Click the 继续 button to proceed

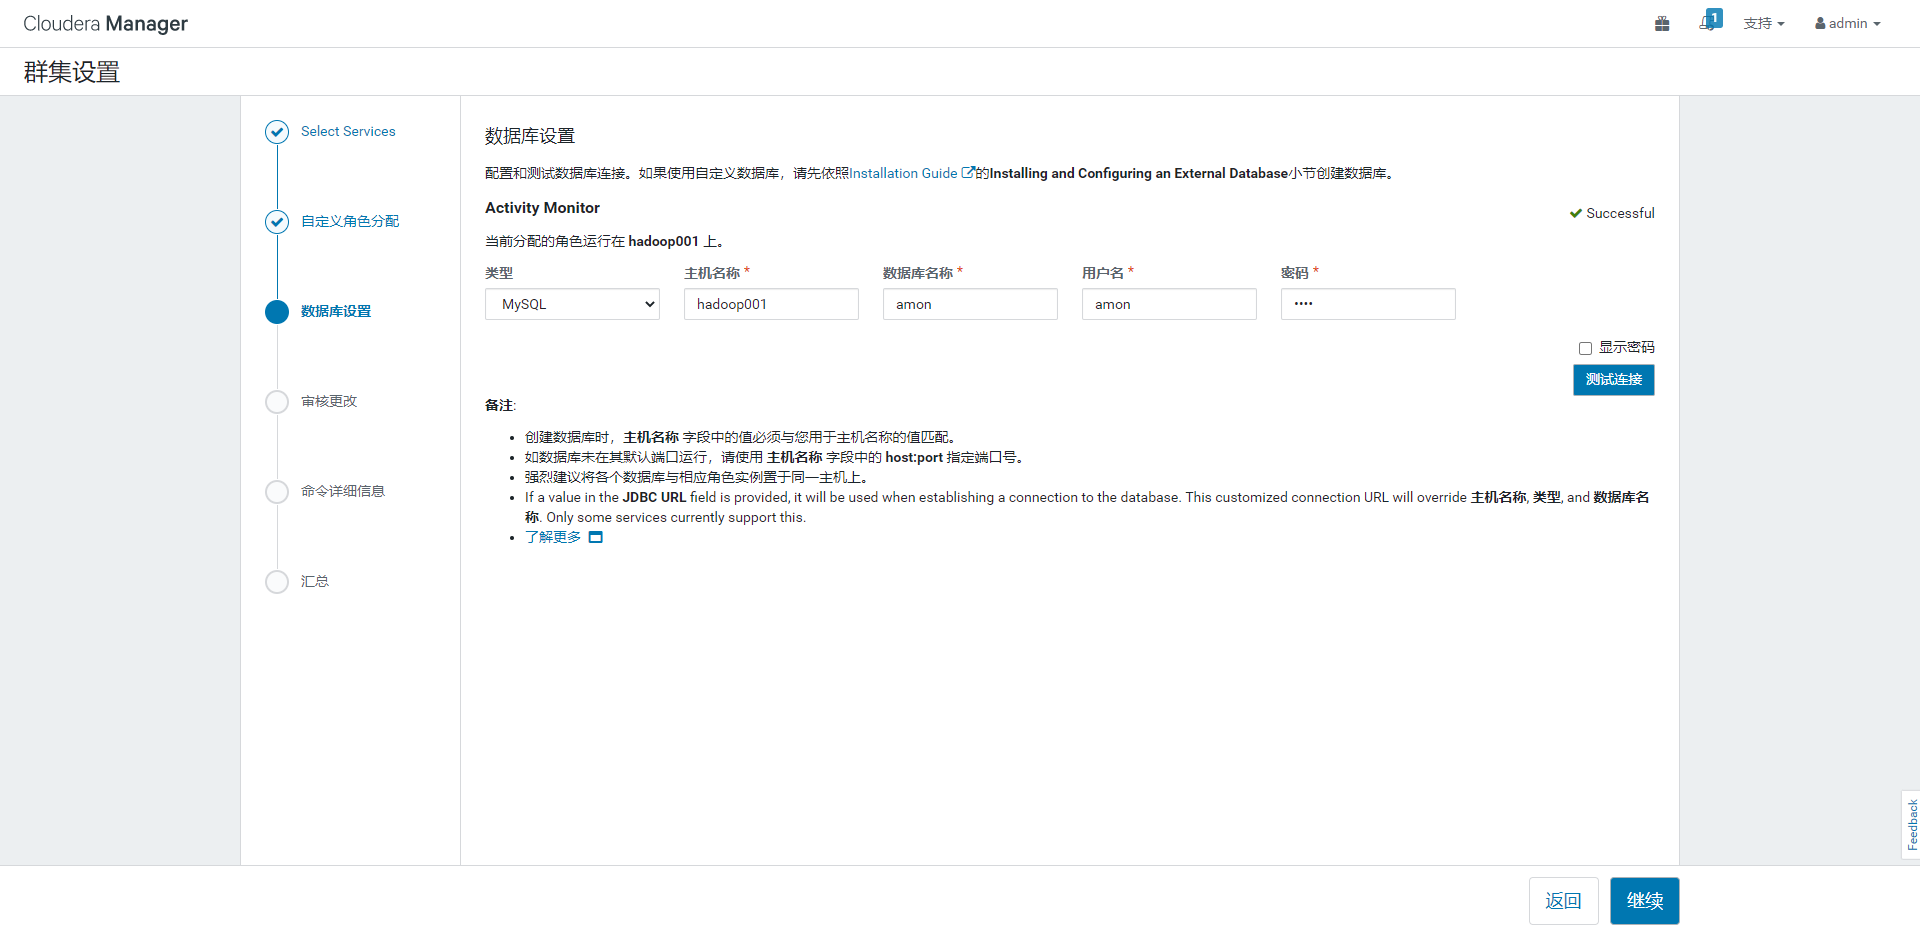pos(1644,901)
